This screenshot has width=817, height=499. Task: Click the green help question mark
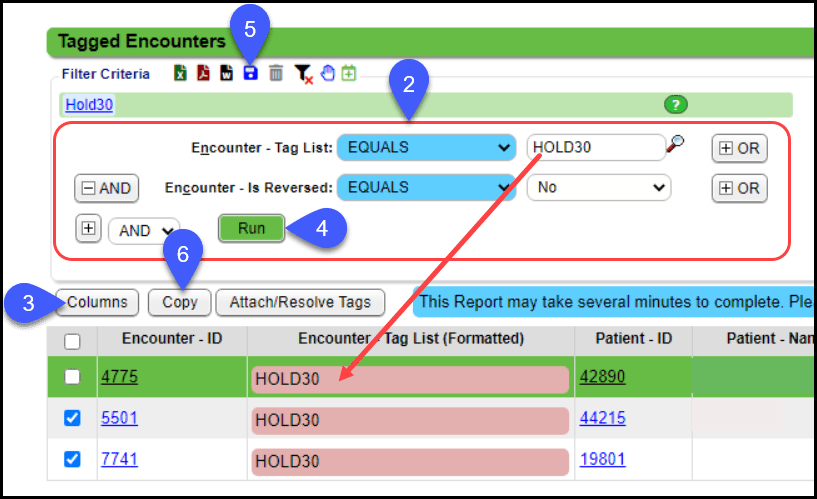coord(676,104)
